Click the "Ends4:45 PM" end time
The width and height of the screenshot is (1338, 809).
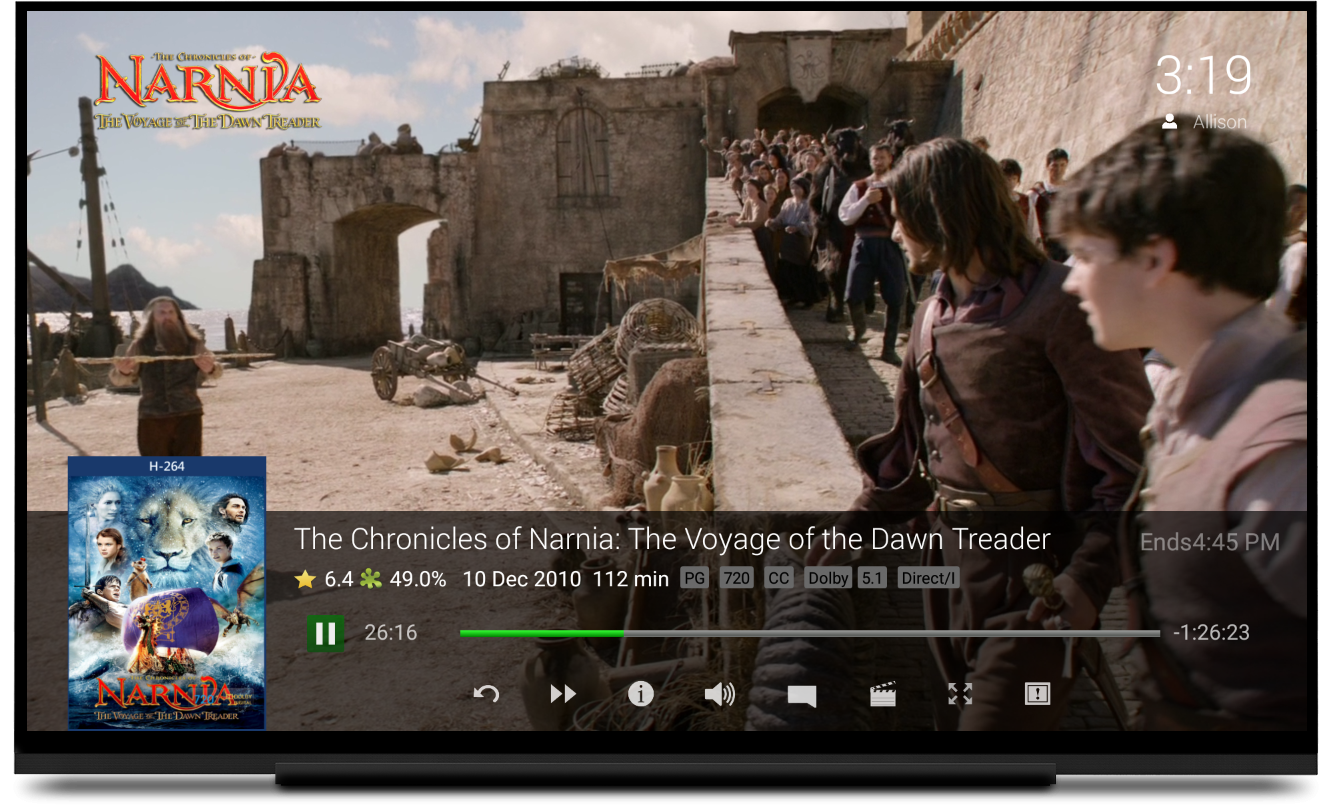coord(1210,543)
